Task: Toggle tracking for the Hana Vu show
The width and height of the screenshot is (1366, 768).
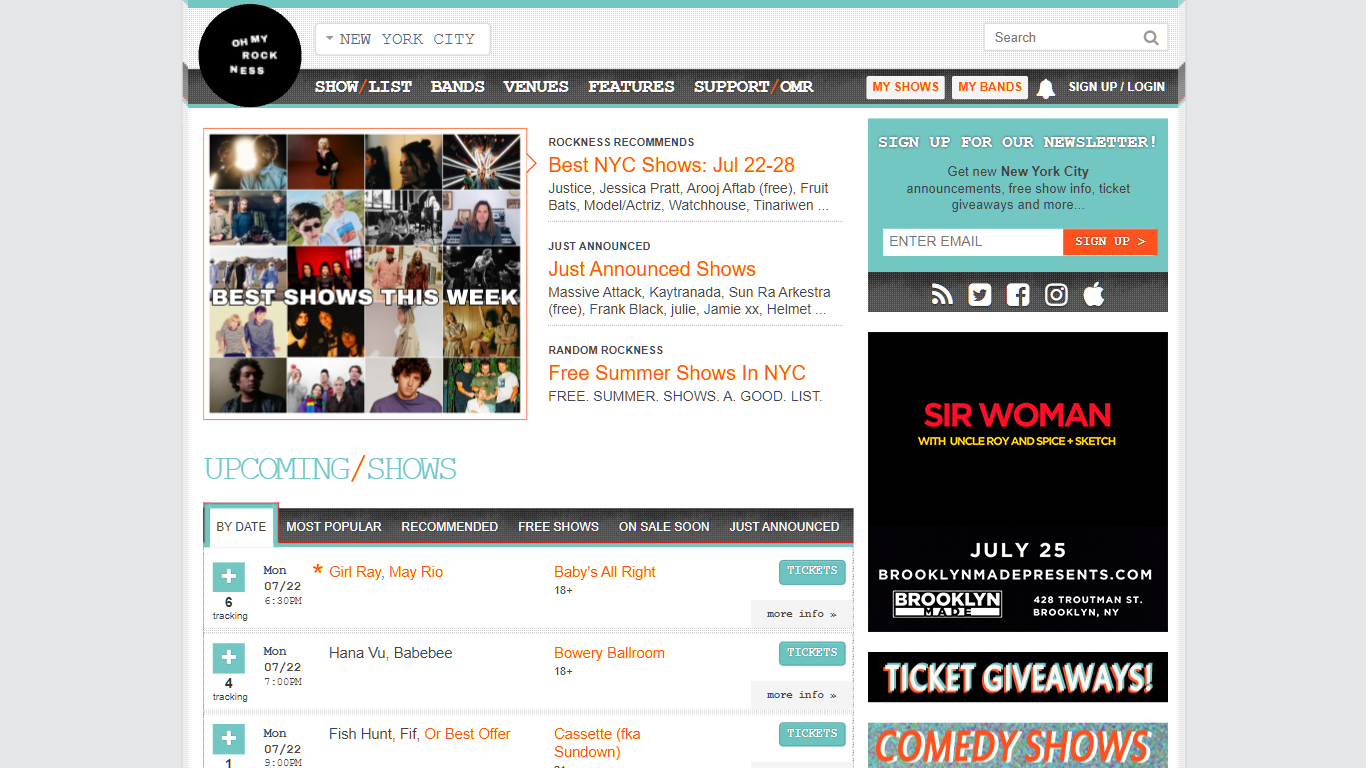Action: pos(228,658)
